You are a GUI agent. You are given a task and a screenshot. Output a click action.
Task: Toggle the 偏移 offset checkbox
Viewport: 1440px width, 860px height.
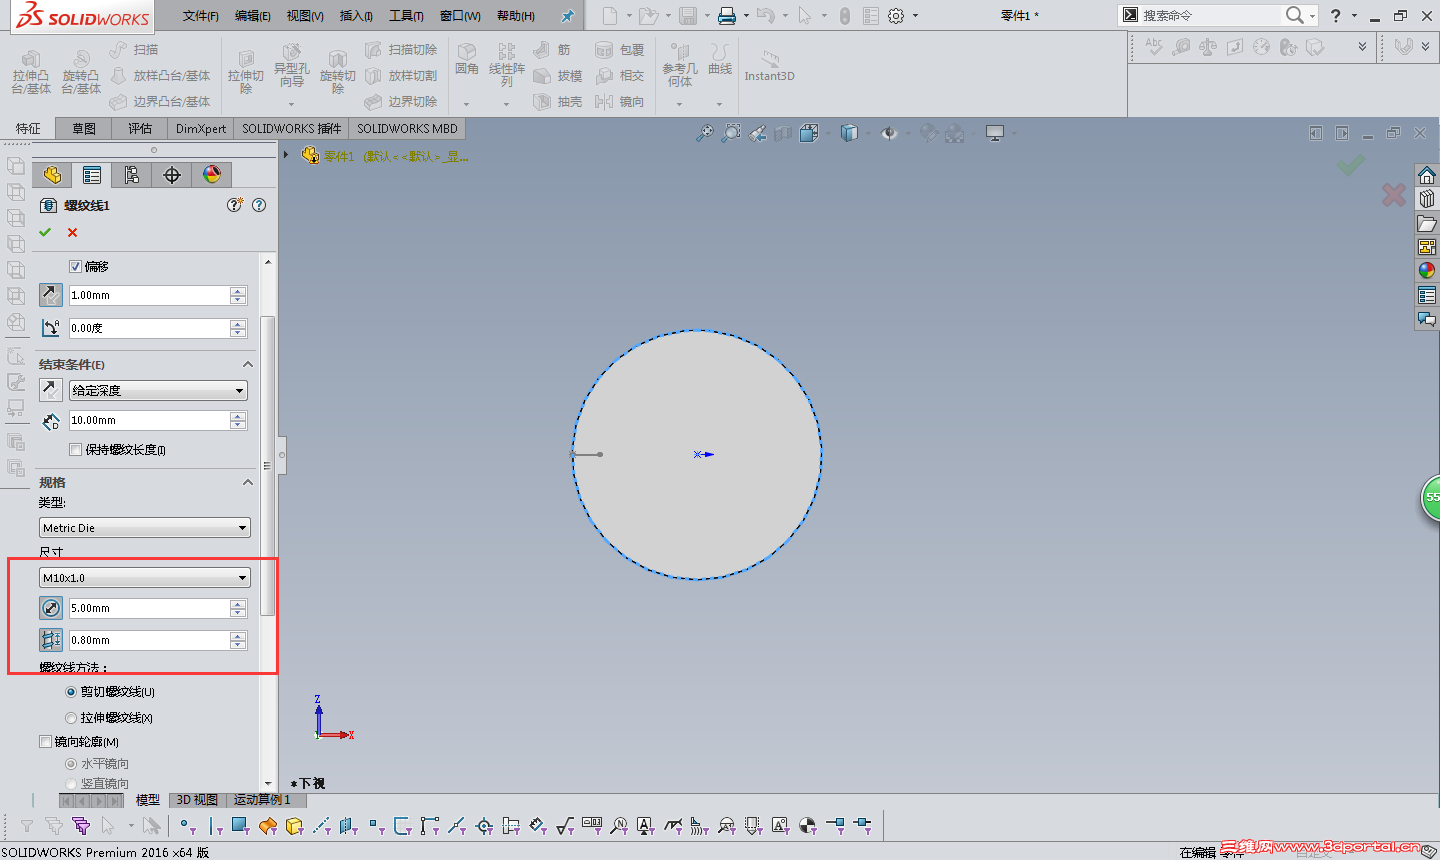(75, 267)
